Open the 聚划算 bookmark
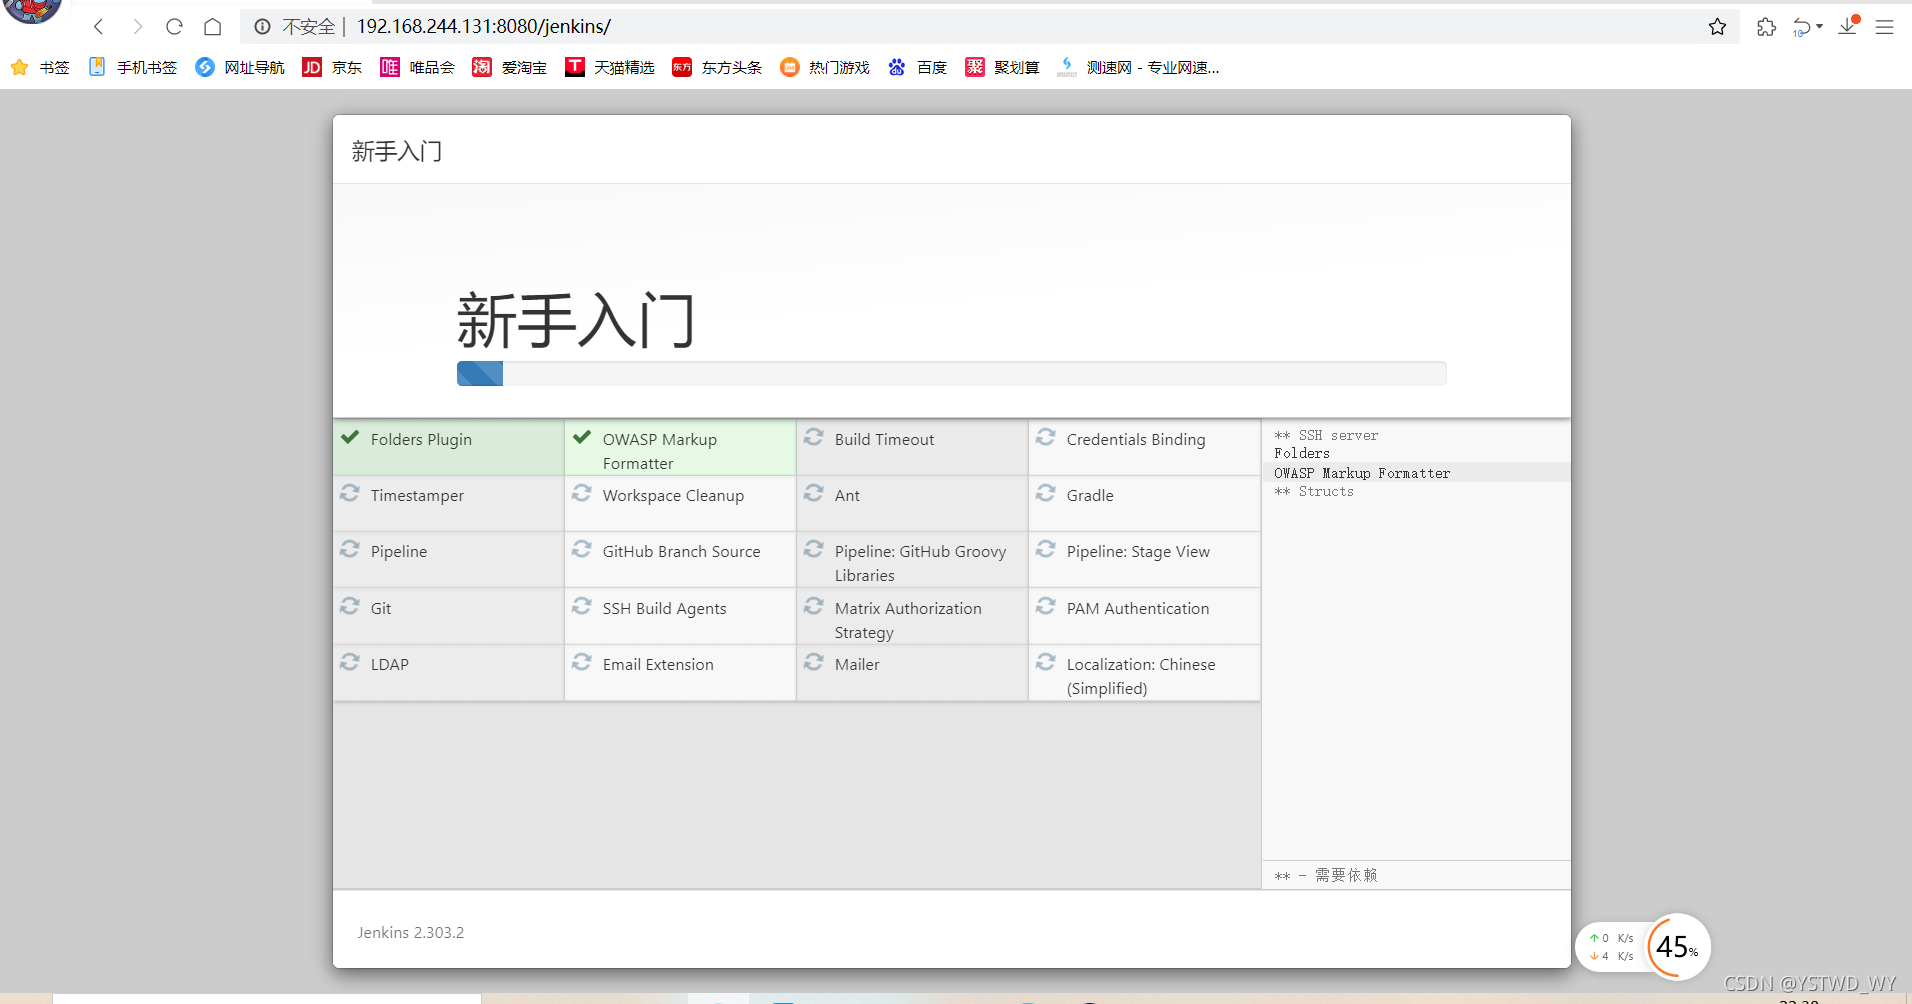This screenshot has width=1912, height=1004. [x=1003, y=67]
